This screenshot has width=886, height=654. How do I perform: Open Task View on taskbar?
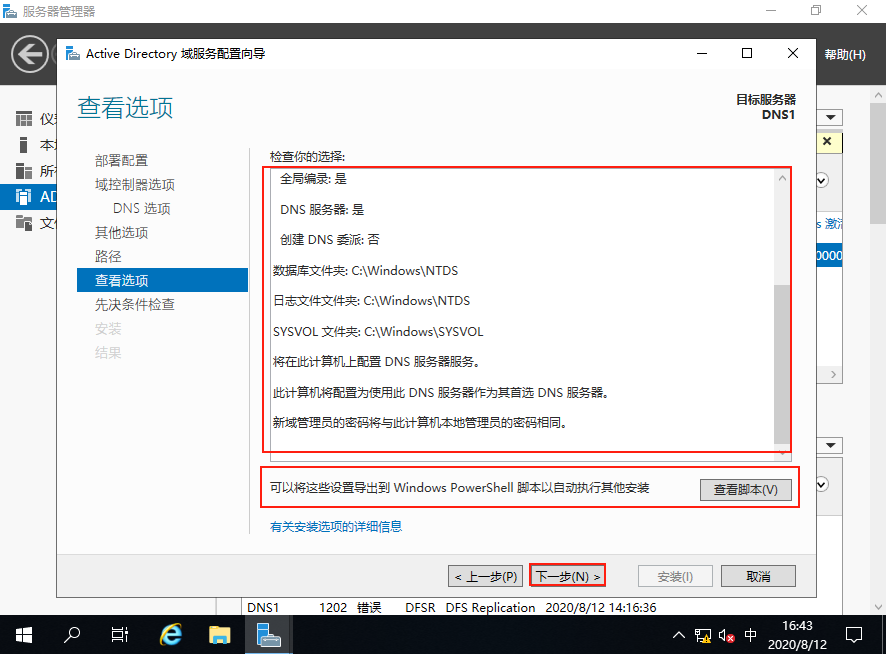click(x=120, y=635)
